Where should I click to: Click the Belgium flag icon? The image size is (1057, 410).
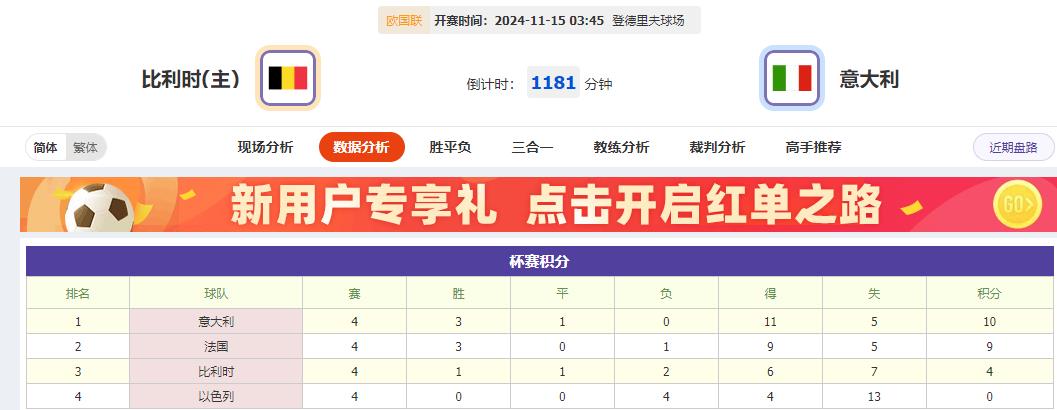[288, 78]
